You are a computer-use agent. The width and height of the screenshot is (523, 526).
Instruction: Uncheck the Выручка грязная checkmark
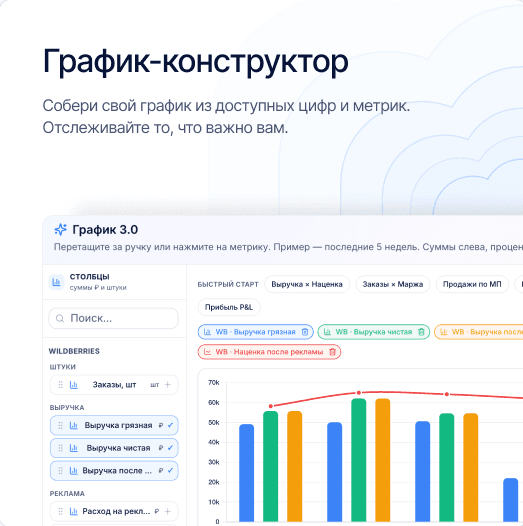[x=170, y=425]
